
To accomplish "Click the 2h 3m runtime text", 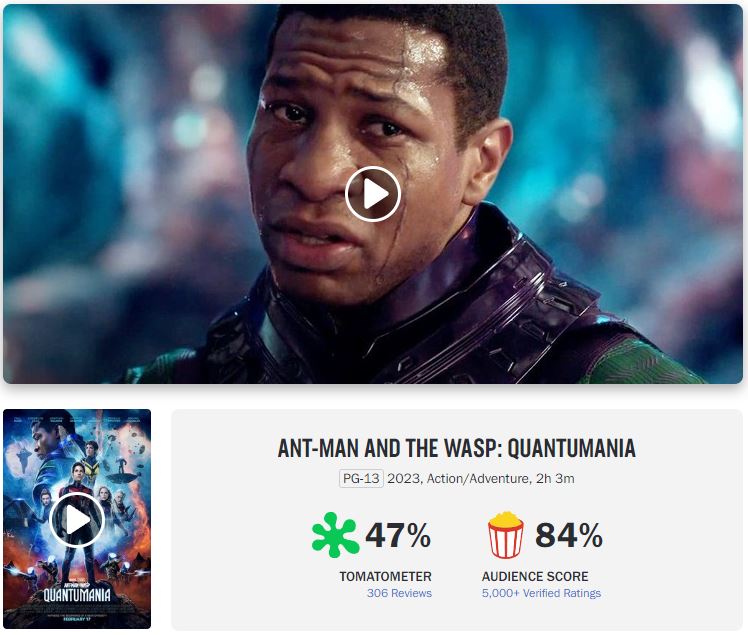I will [x=555, y=479].
